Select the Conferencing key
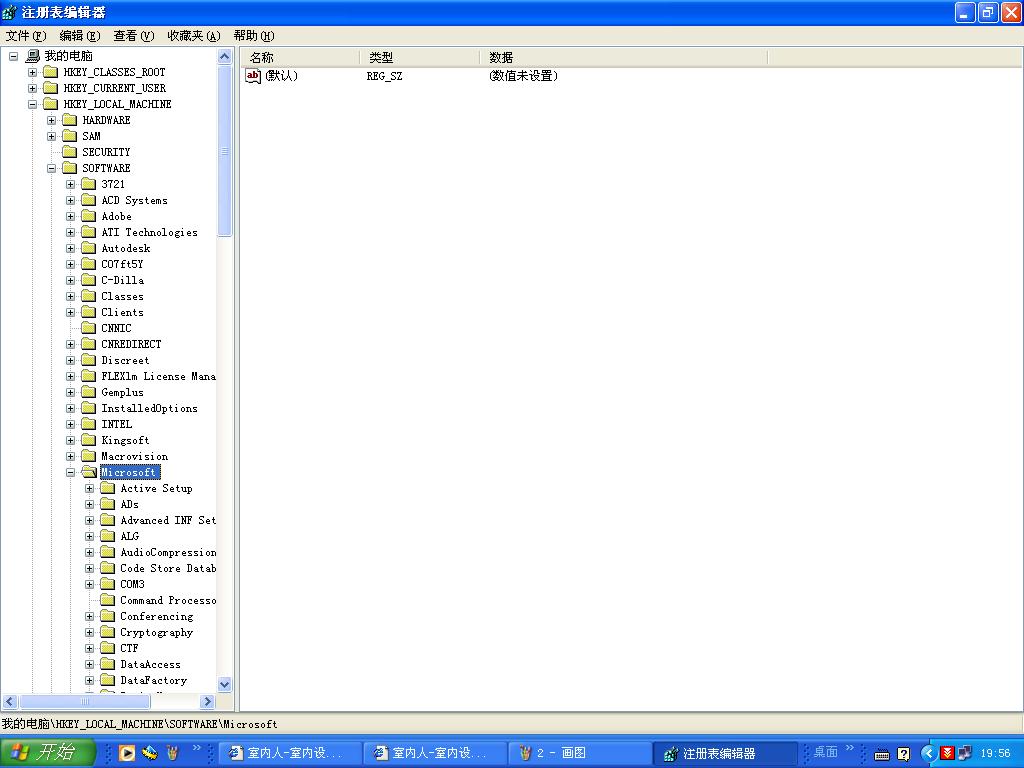 click(157, 616)
